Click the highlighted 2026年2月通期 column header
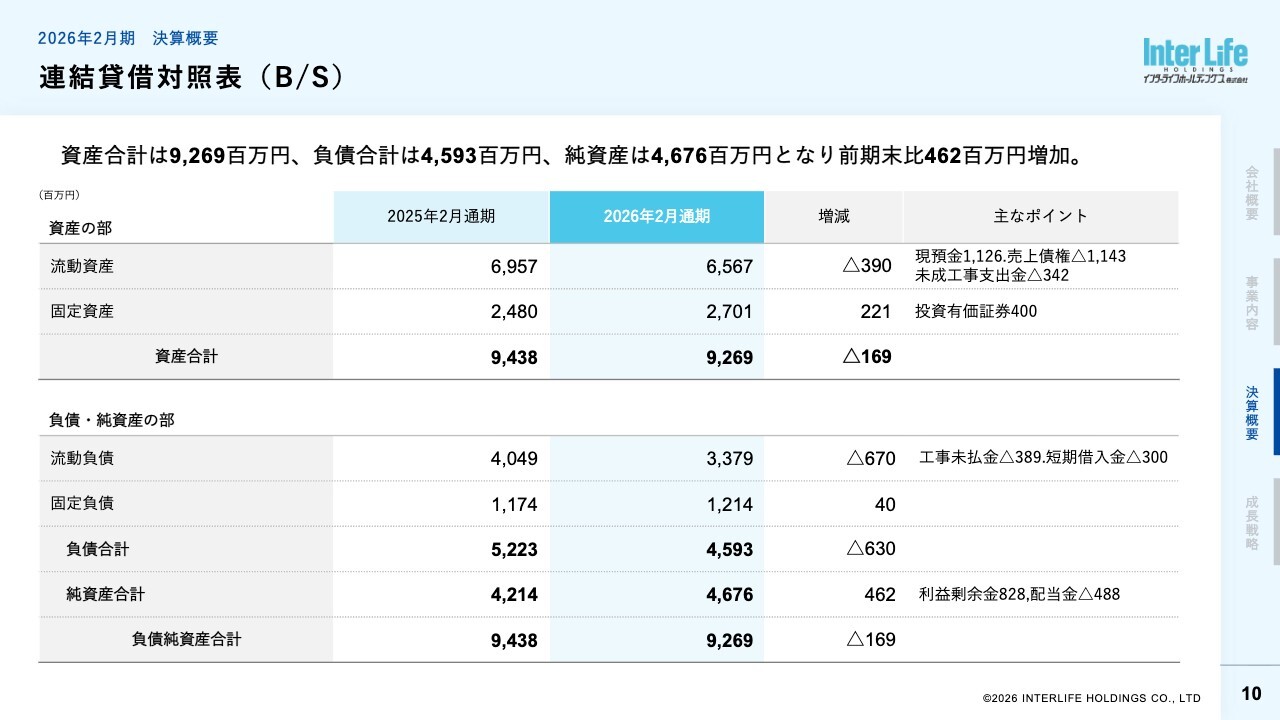The image size is (1280, 720). point(656,216)
